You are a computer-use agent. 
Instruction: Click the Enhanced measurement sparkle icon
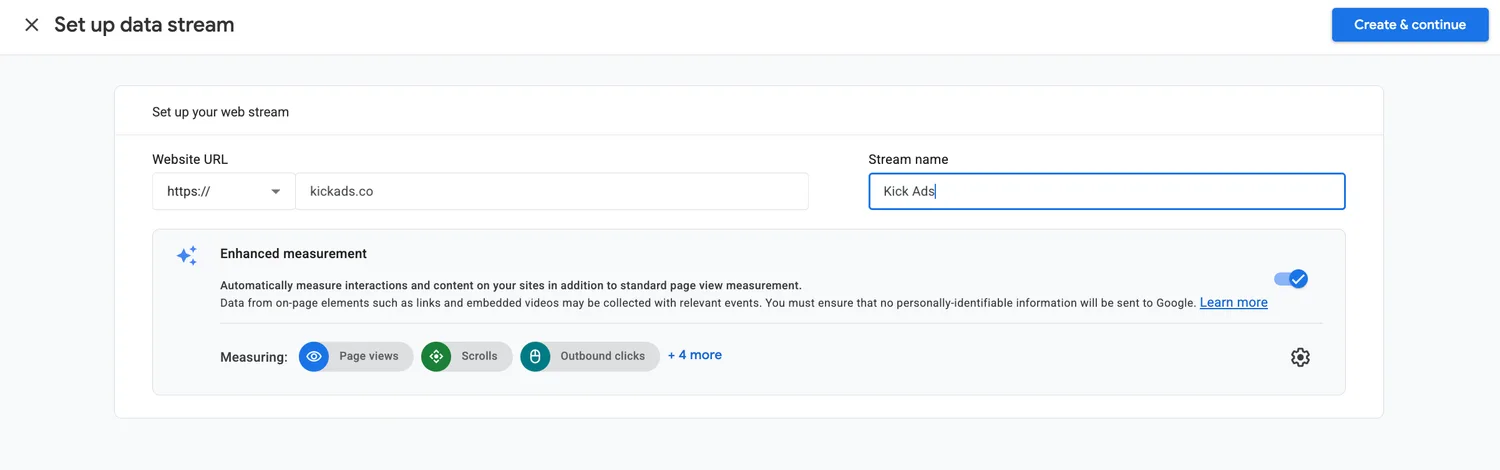click(x=187, y=256)
